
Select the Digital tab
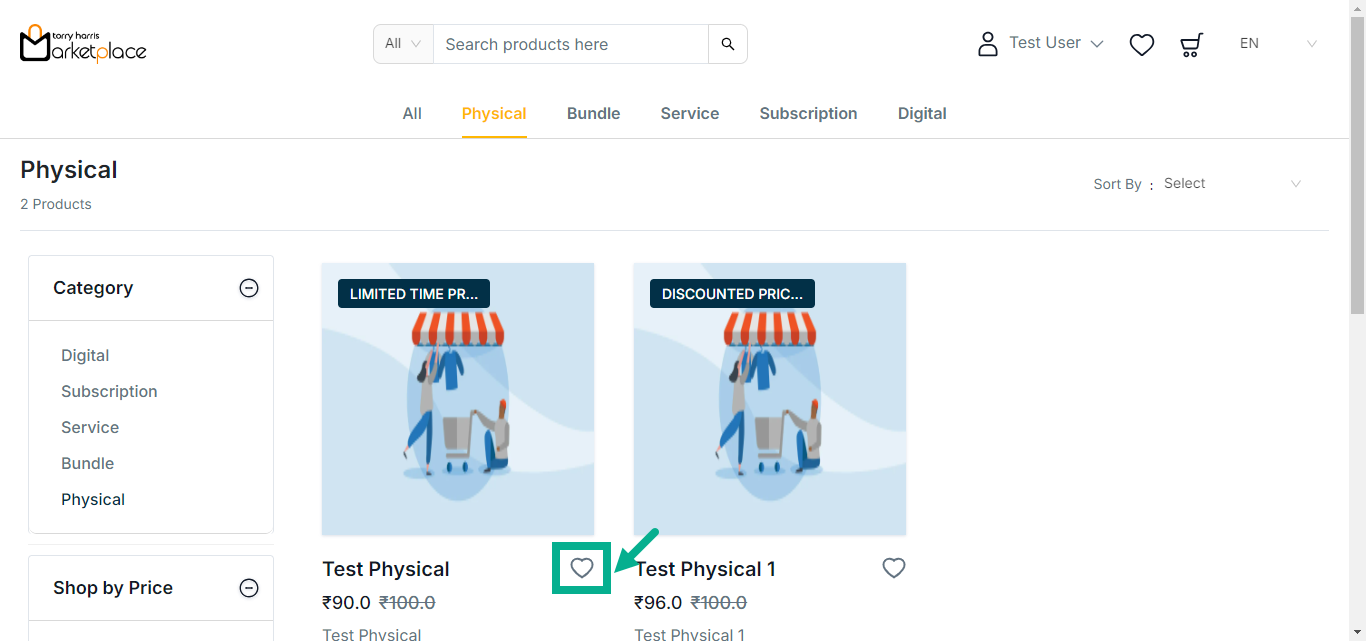[922, 114]
